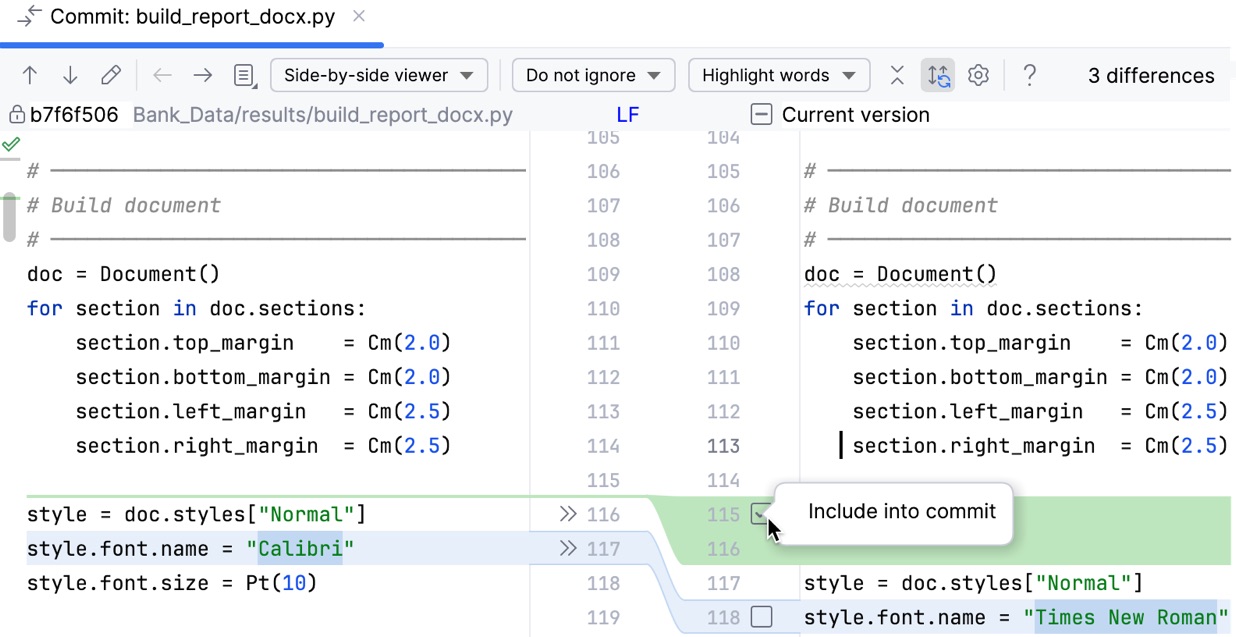
Task: Apply change arrows at line 116
Action: coord(568,514)
